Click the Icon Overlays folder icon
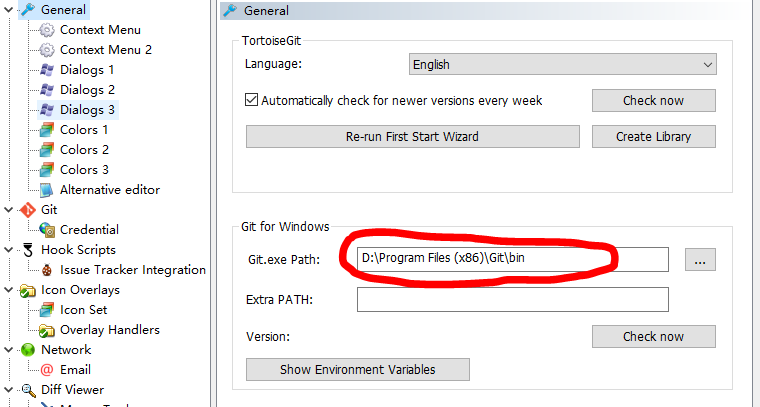This screenshot has height=407, width=760. (28, 290)
